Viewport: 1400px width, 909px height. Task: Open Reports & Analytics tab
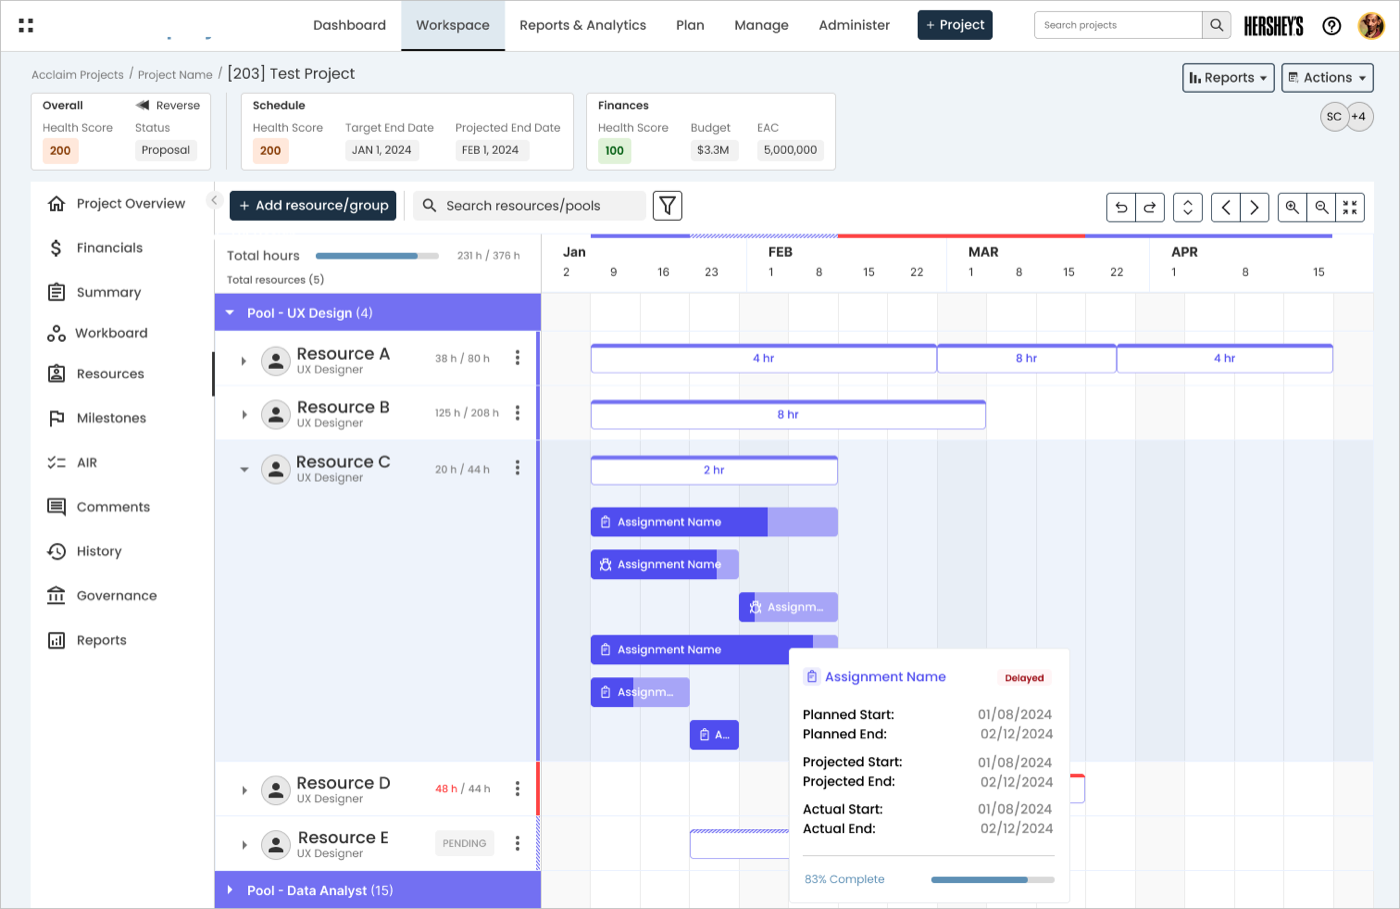(x=583, y=25)
